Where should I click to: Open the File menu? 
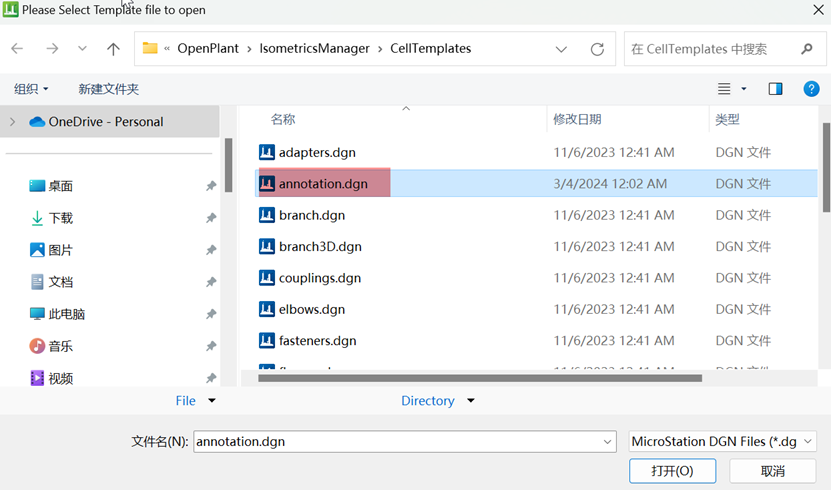click(195, 401)
